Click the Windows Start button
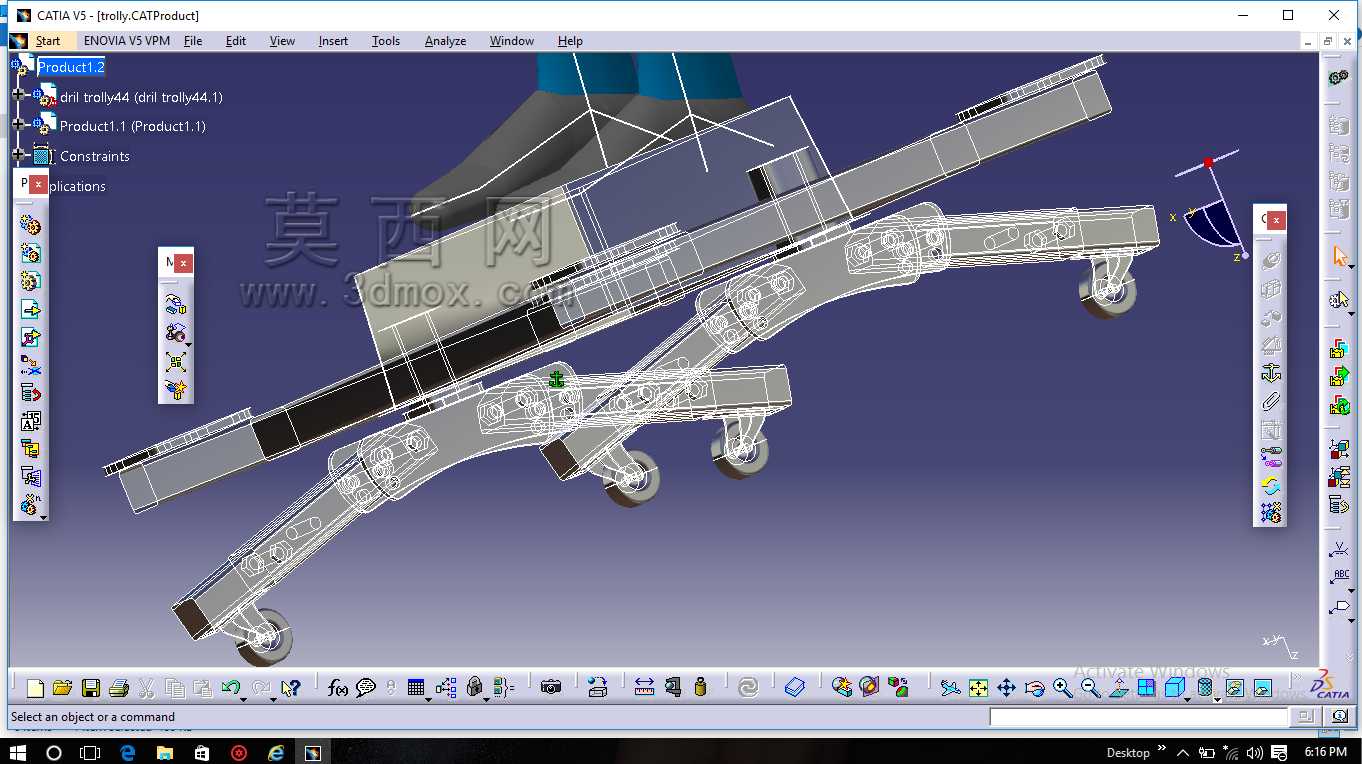This screenshot has height=764, width=1362. (17, 752)
